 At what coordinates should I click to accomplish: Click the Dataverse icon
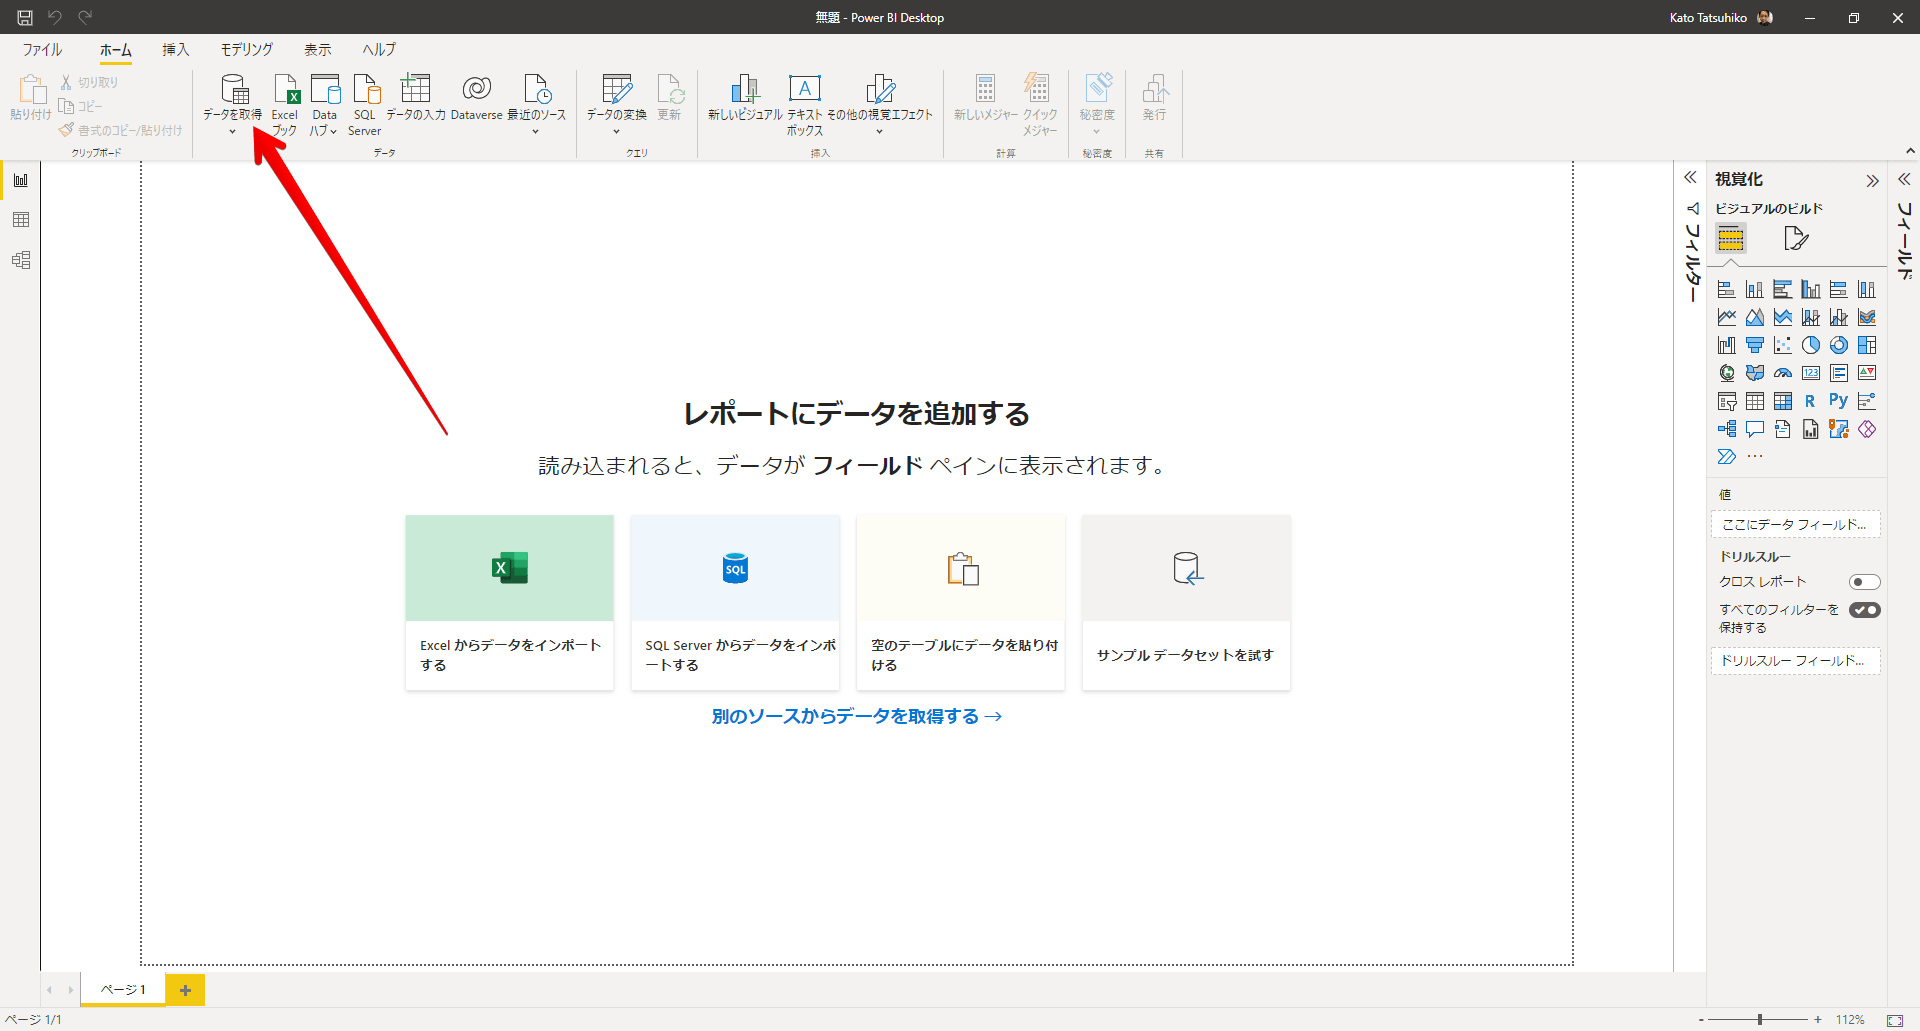click(x=477, y=98)
